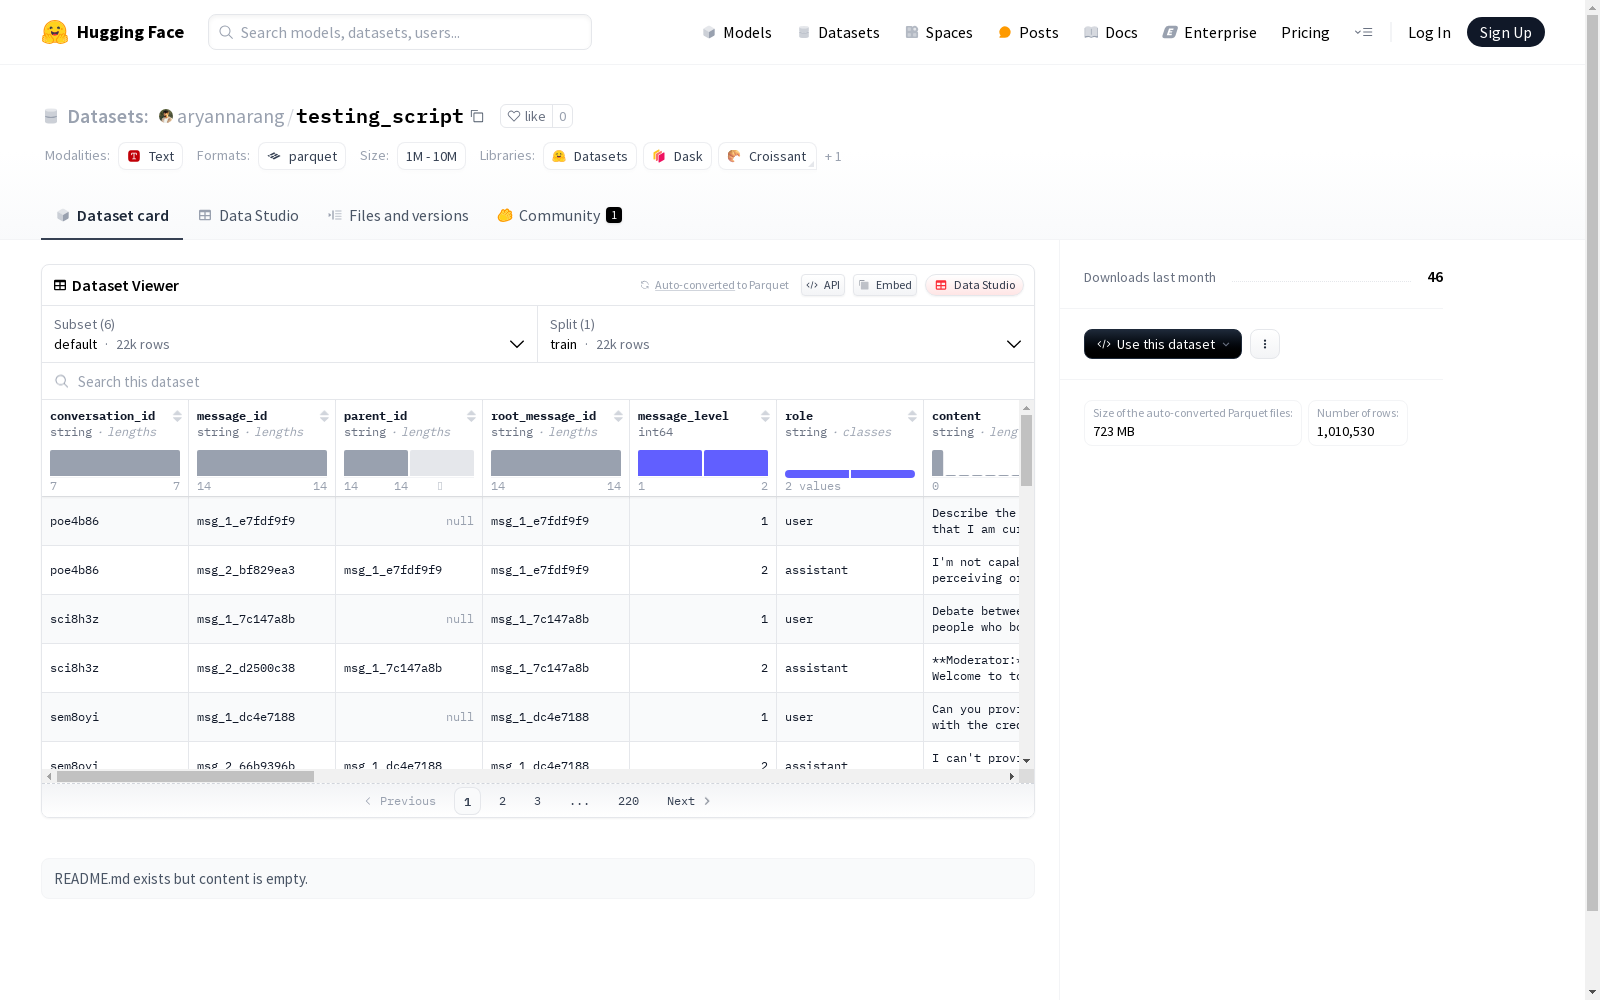
Task: Click the table vertical scrollbar thumb
Action: 1026,450
